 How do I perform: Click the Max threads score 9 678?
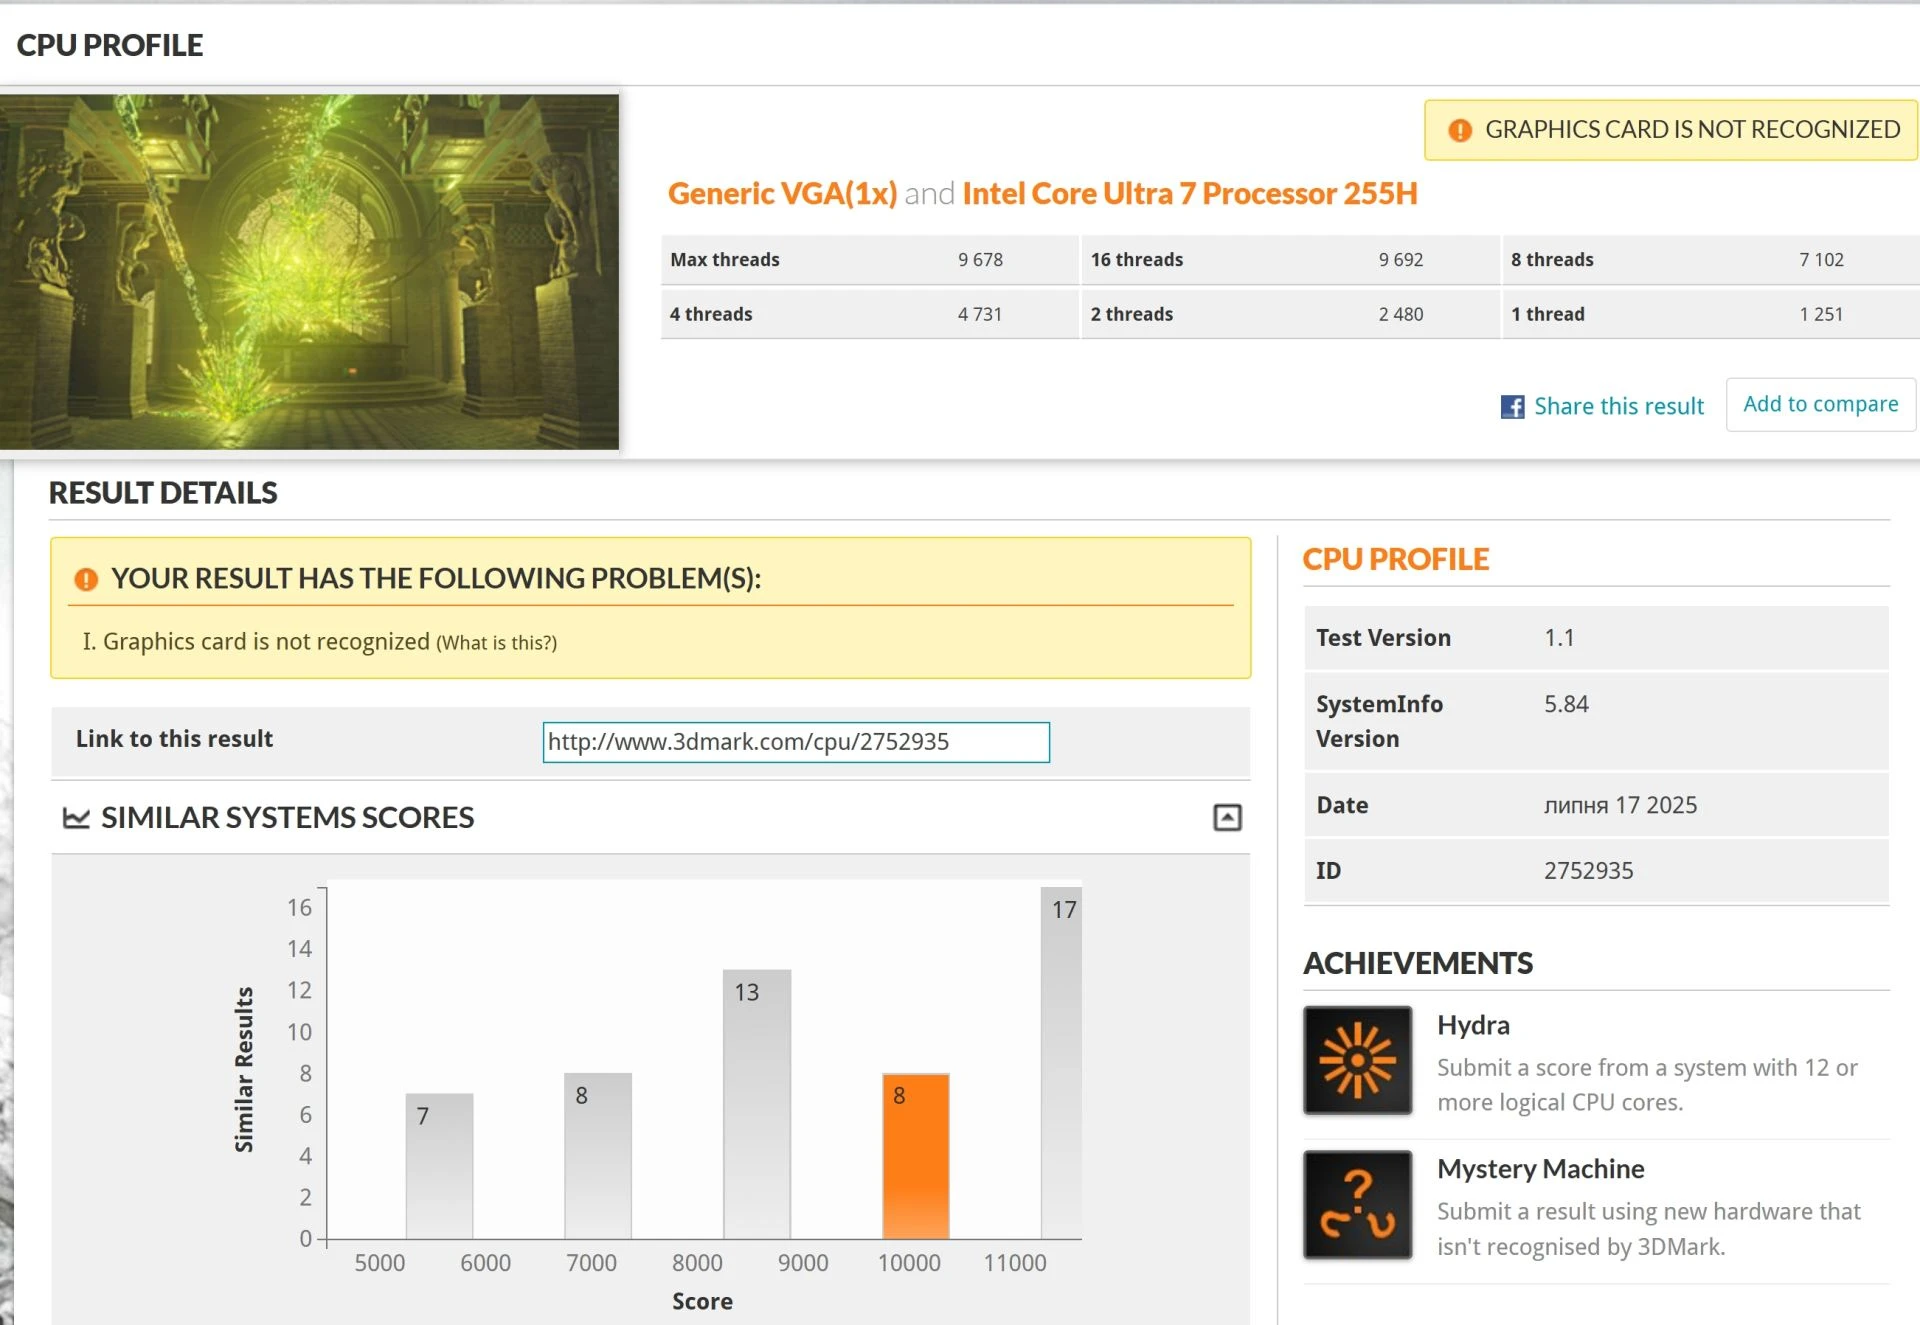coord(980,260)
